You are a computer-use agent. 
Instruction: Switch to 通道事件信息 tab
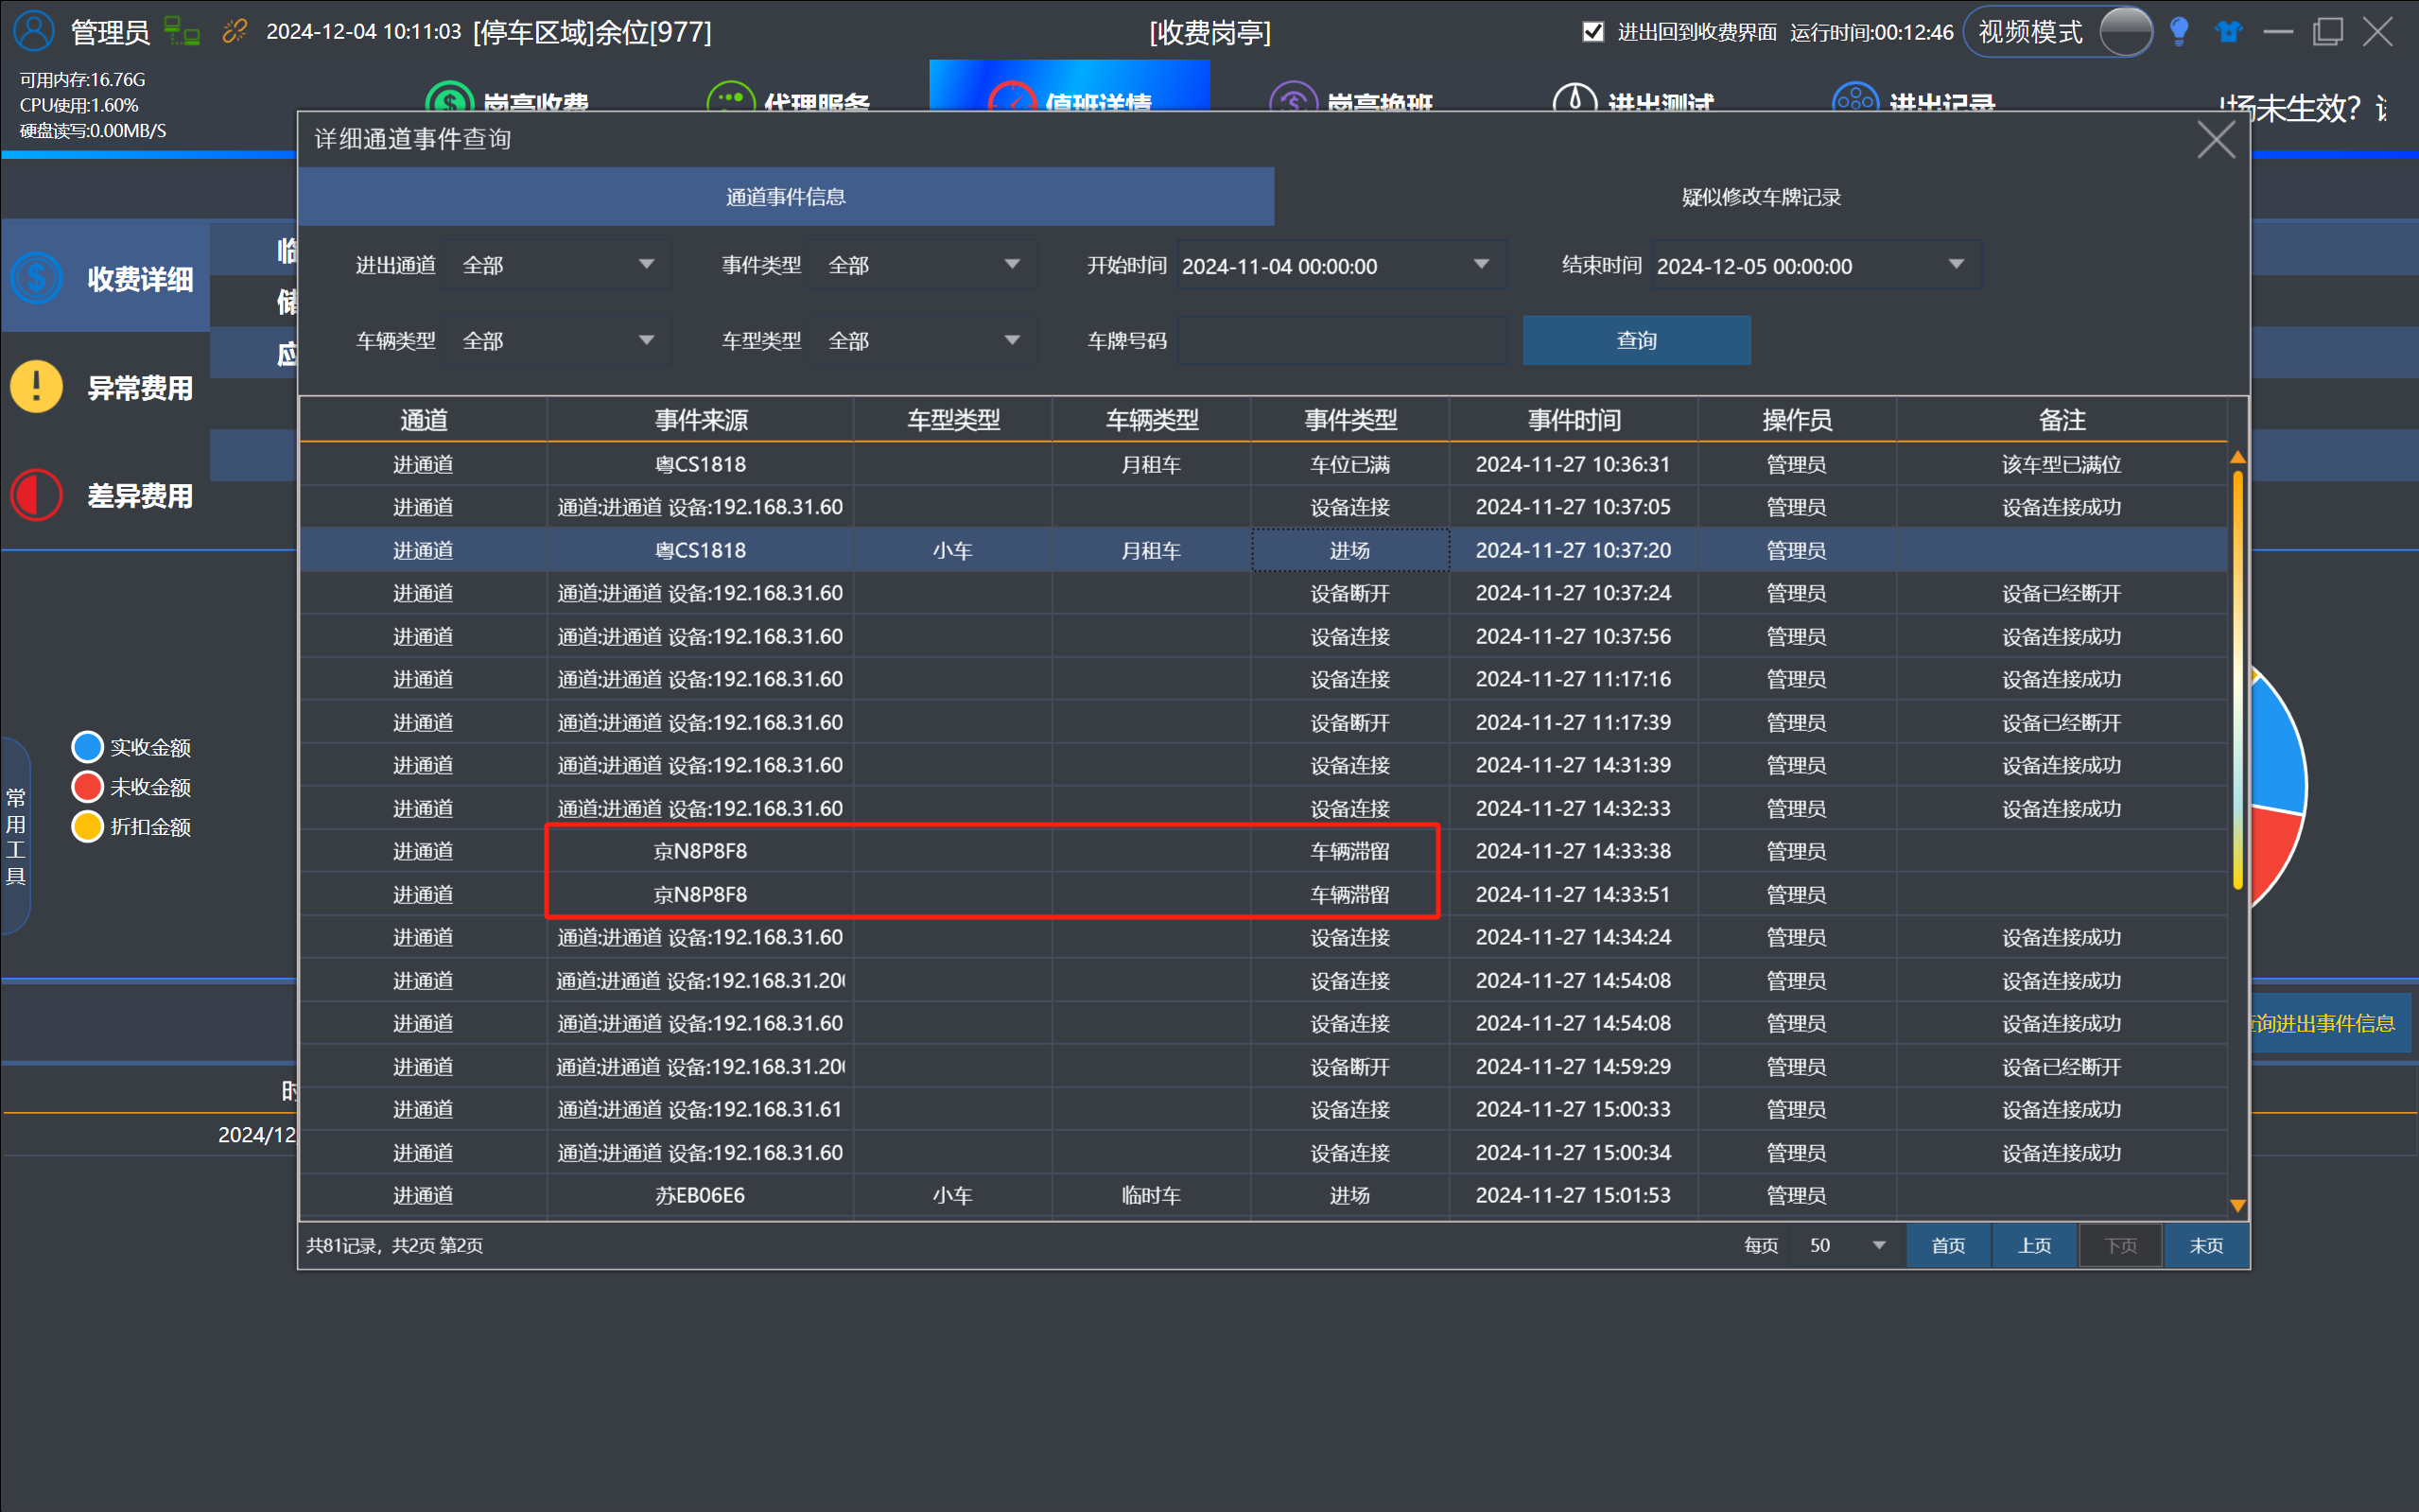pos(786,197)
